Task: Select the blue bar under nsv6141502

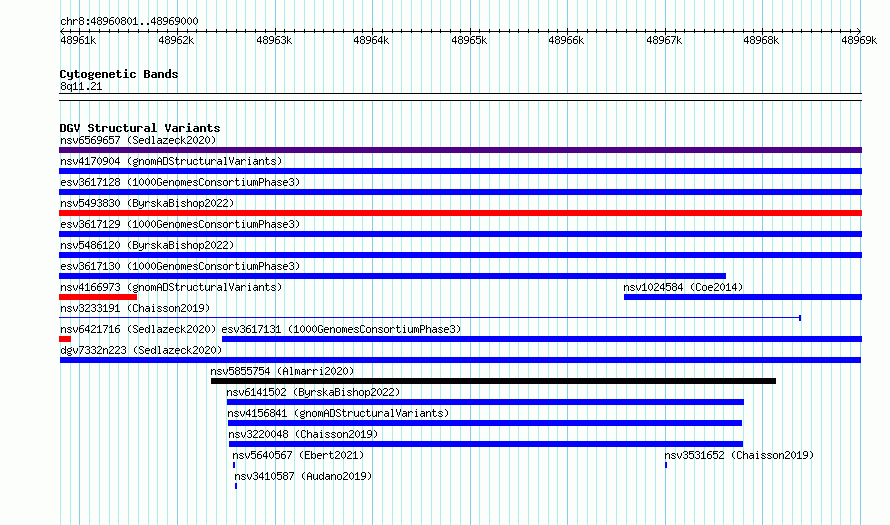Action: point(485,402)
